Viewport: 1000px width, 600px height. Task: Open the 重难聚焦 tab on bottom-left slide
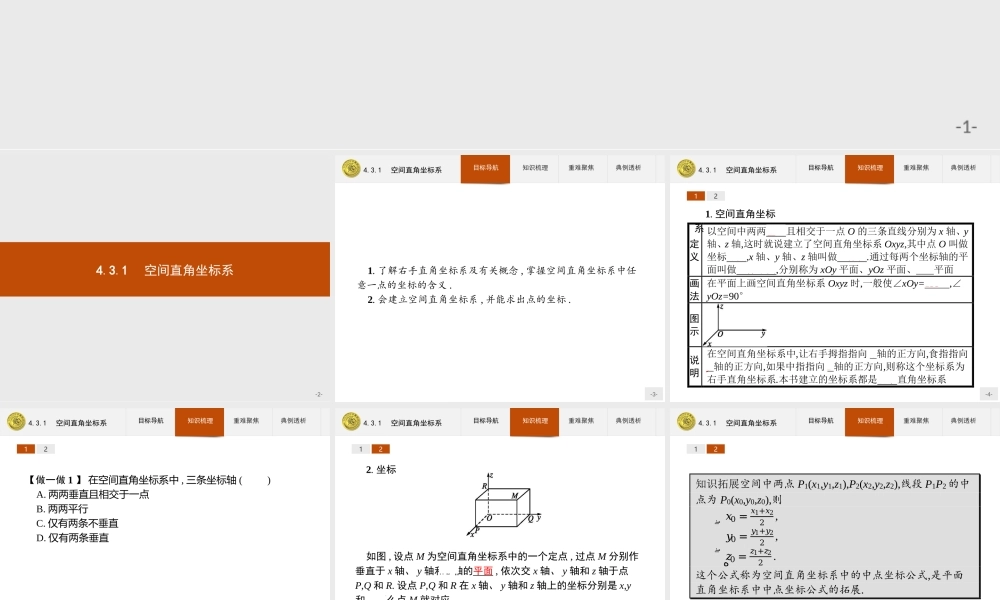coord(246,421)
